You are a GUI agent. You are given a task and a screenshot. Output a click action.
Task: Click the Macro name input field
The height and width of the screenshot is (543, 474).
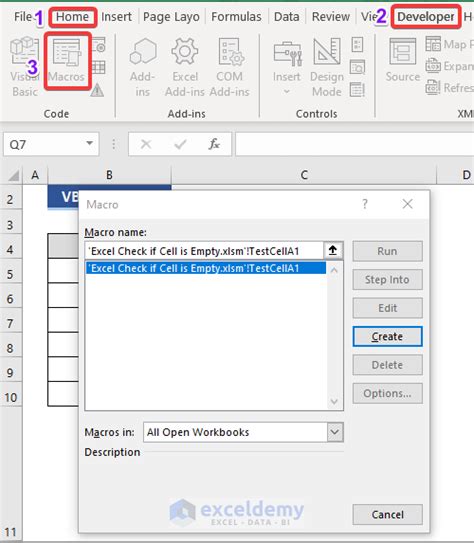point(204,250)
